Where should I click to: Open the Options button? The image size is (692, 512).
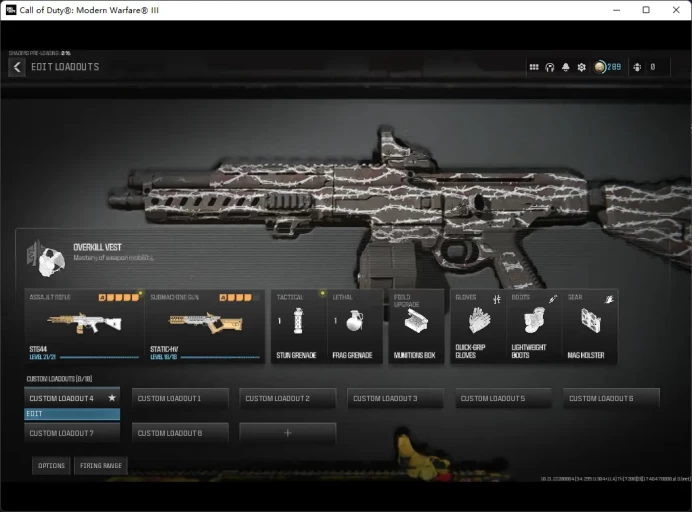[51, 466]
